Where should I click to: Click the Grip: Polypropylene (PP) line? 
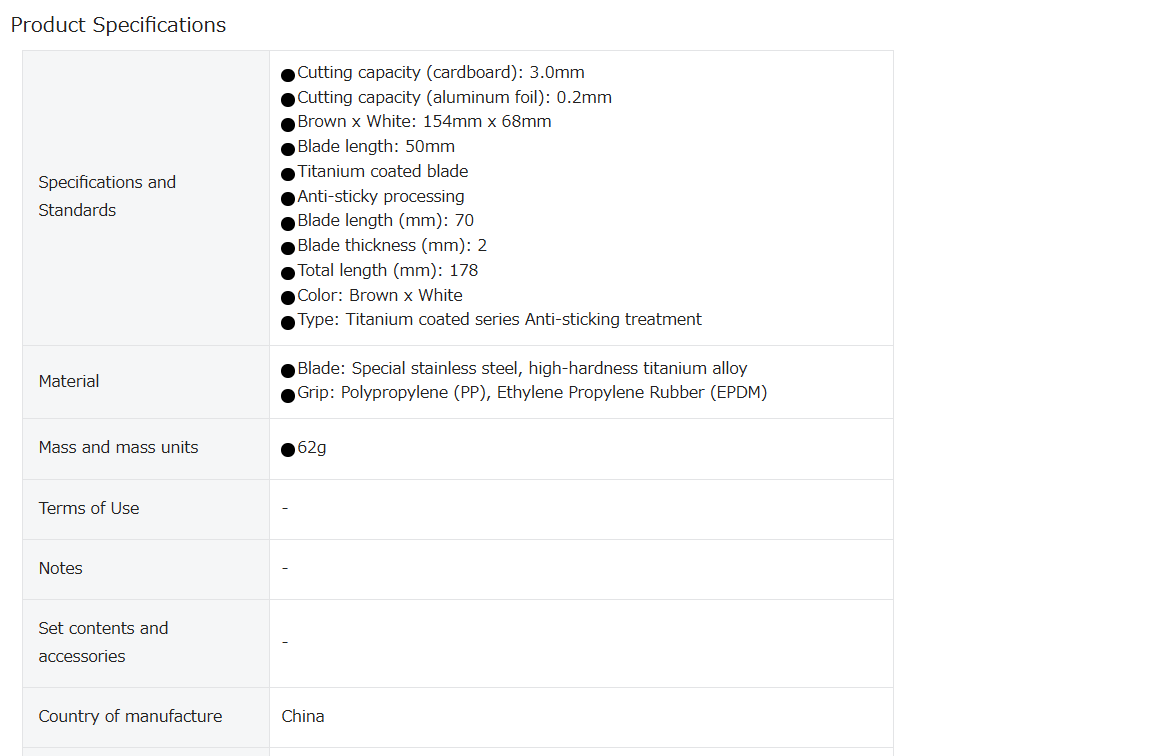(x=524, y=393)
